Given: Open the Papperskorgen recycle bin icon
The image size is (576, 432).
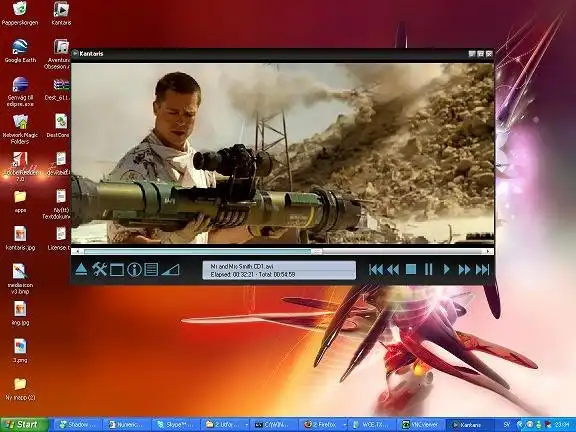Looking at the screenshot, I should pyautogui.click(x=20, y=14).
